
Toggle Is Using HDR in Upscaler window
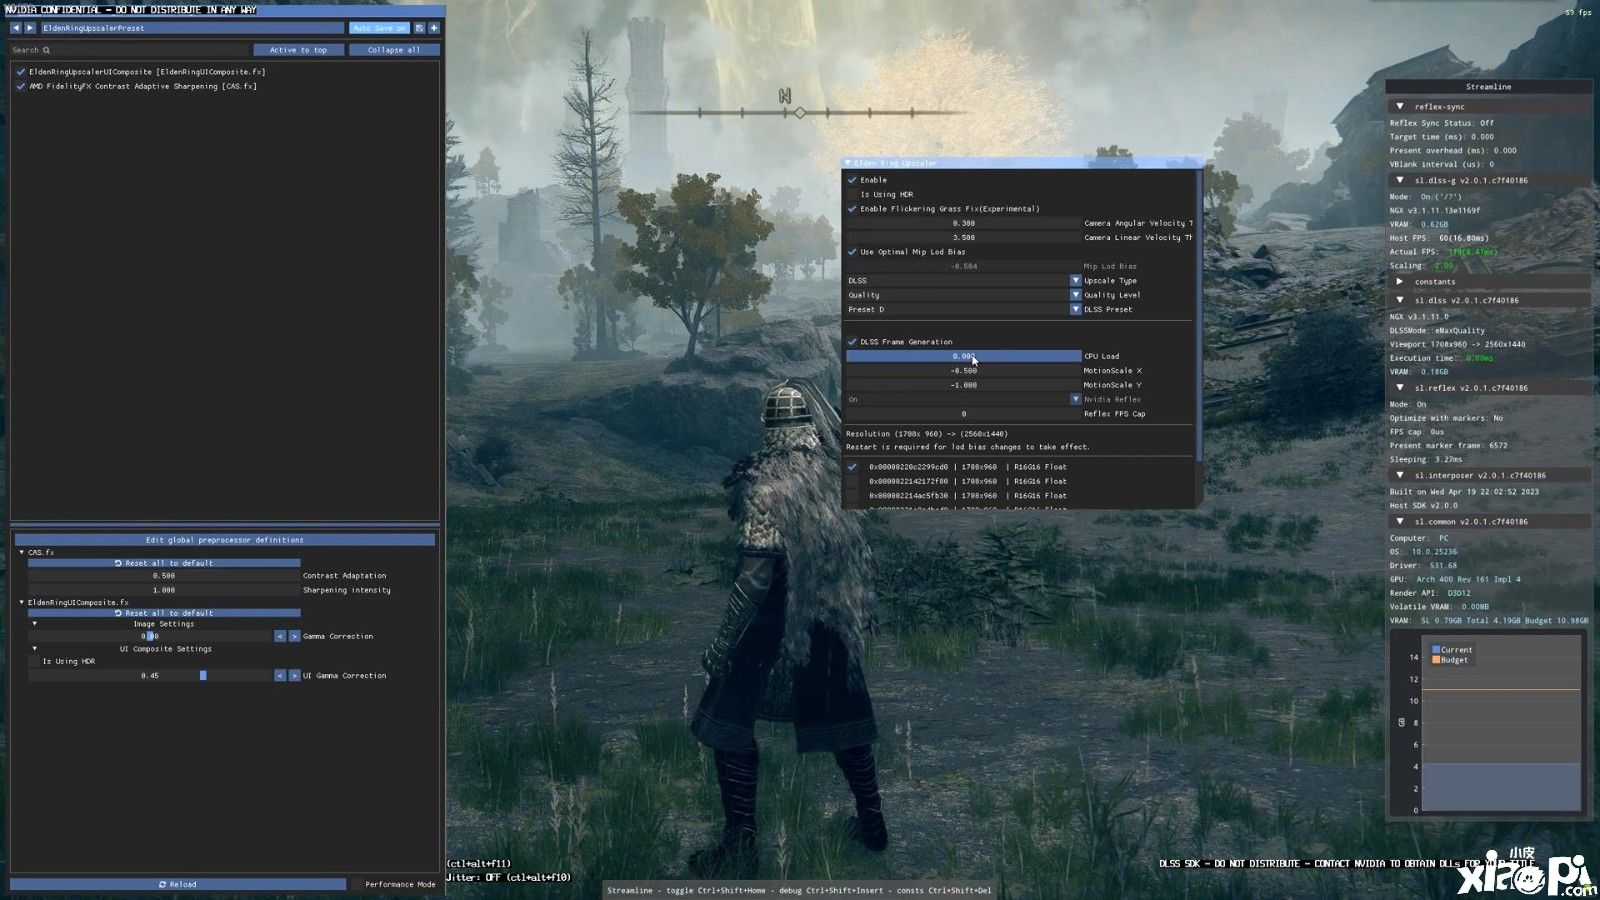[x=852, y=194]
